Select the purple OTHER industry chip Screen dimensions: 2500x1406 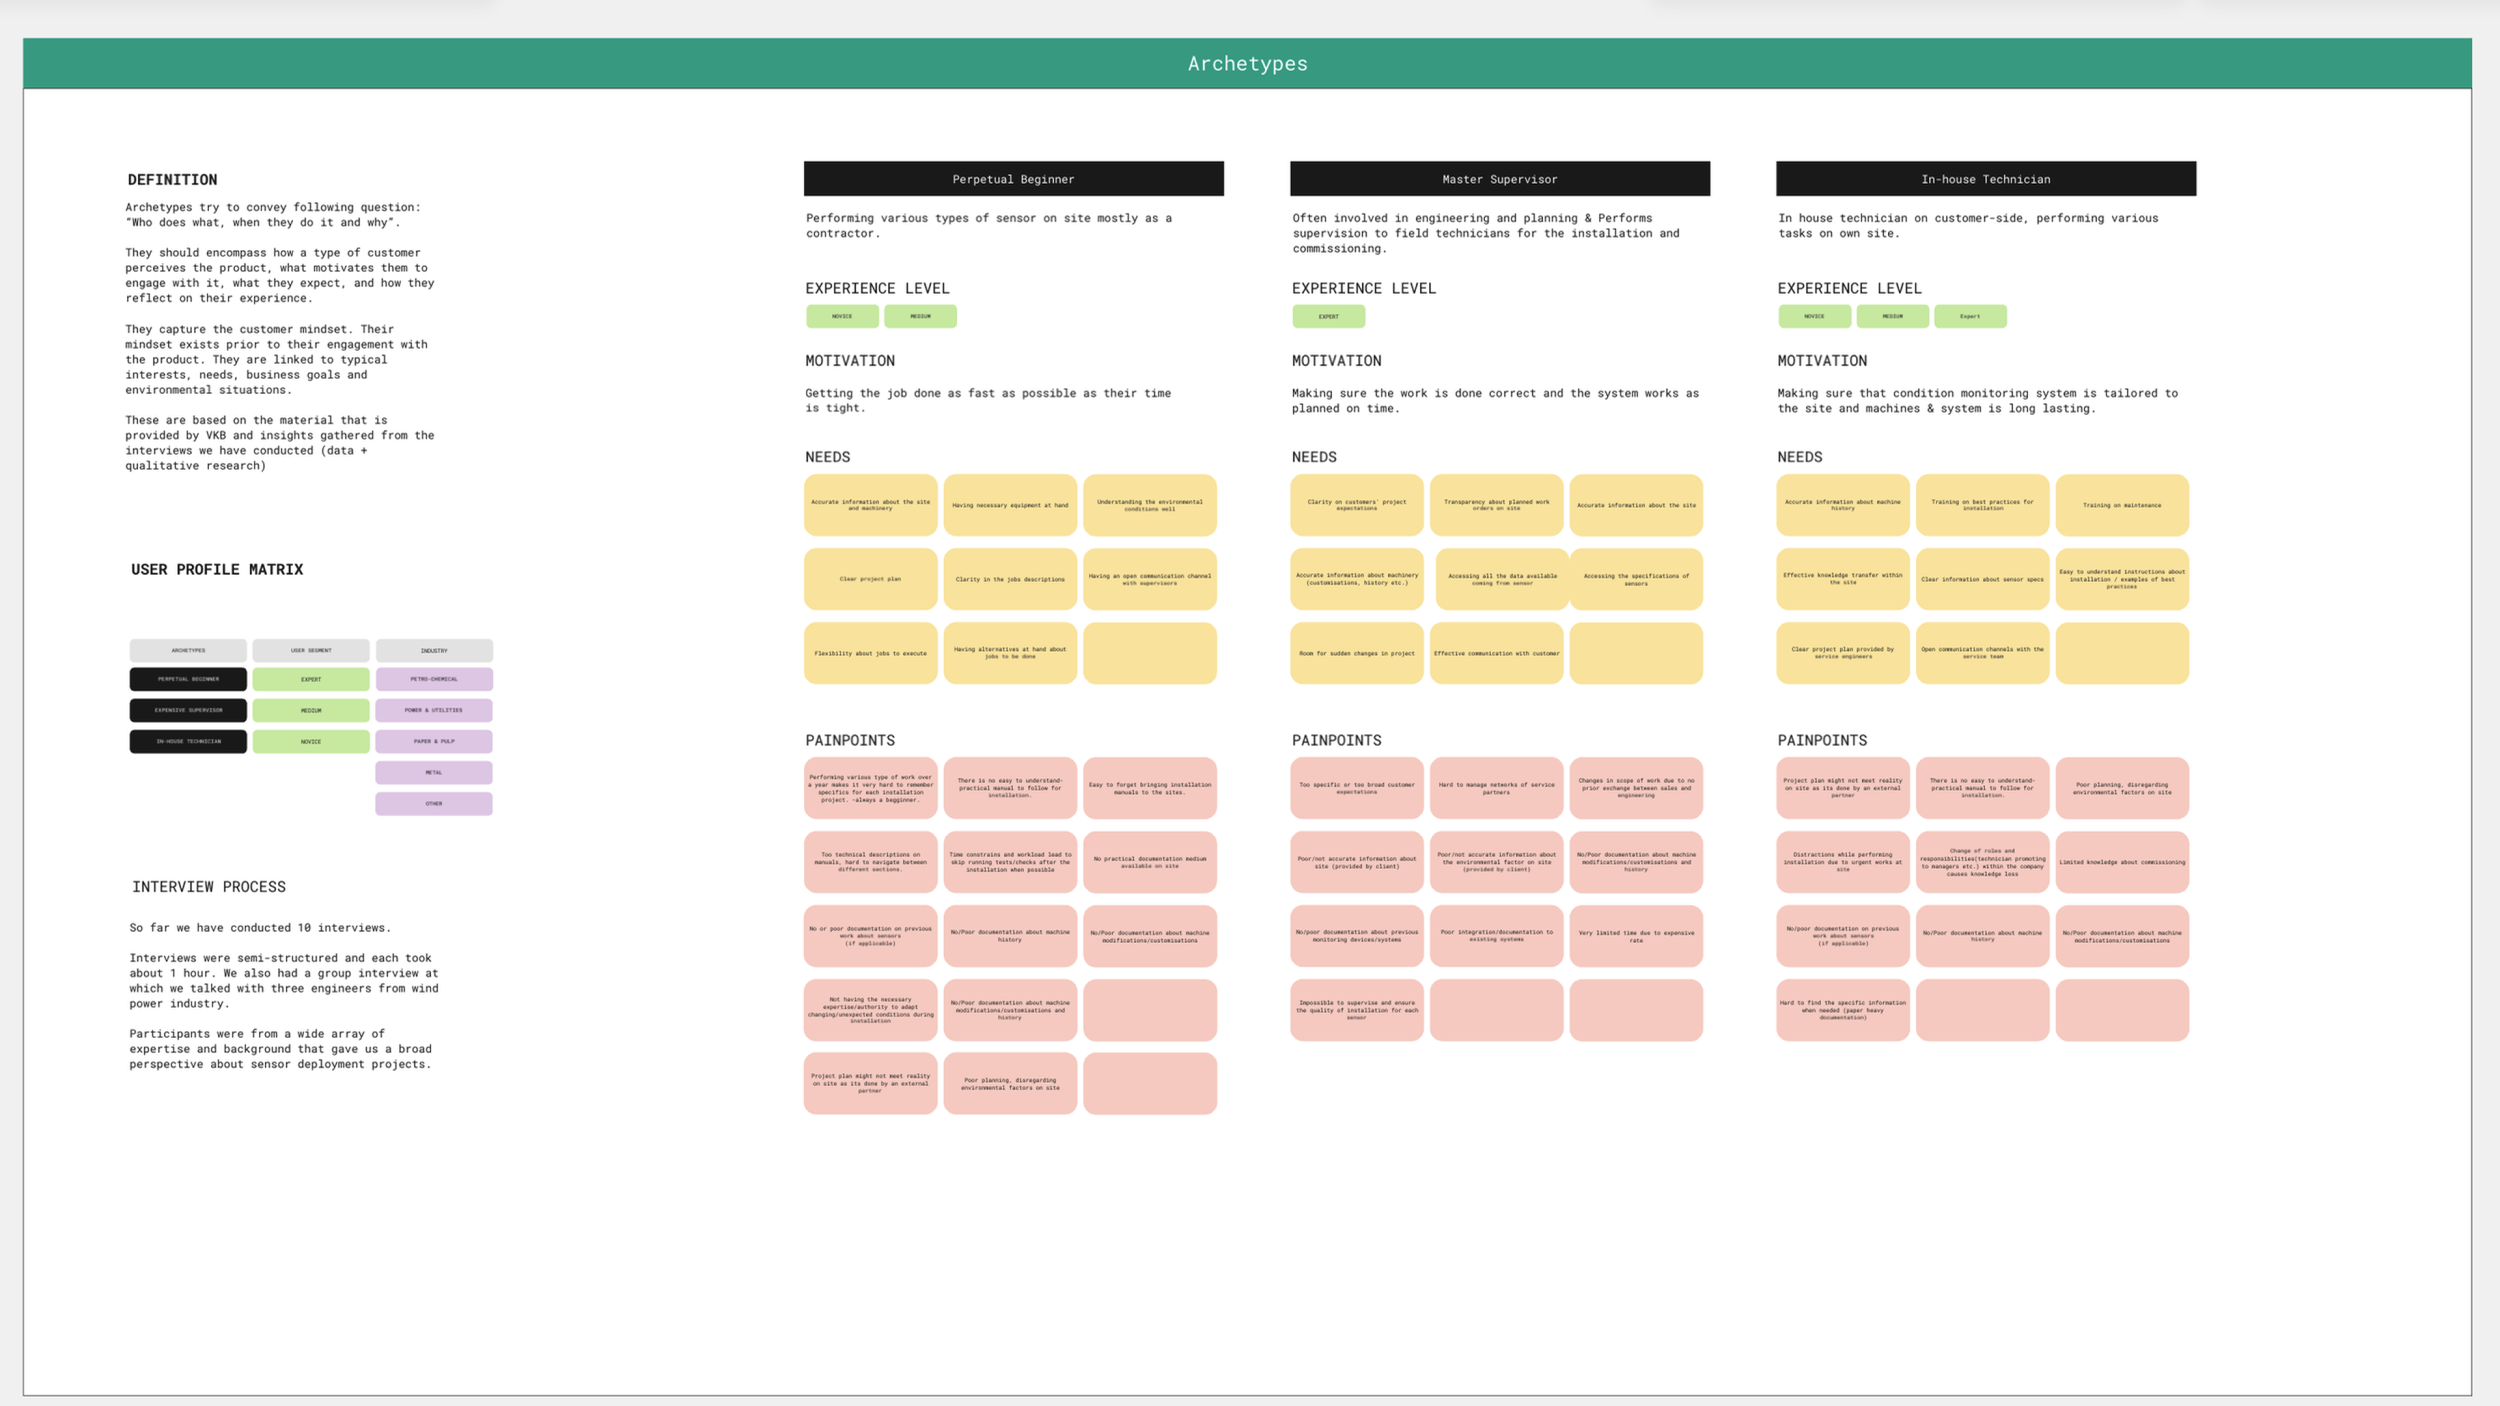coord(434,803)
